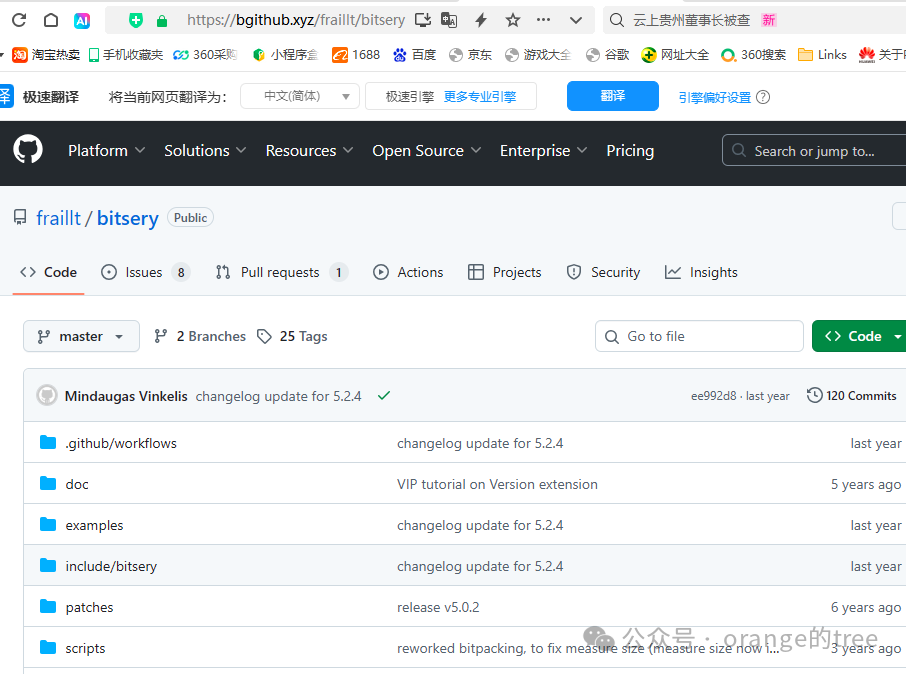Open the release v5.0.2 commit message

(438, 608)
